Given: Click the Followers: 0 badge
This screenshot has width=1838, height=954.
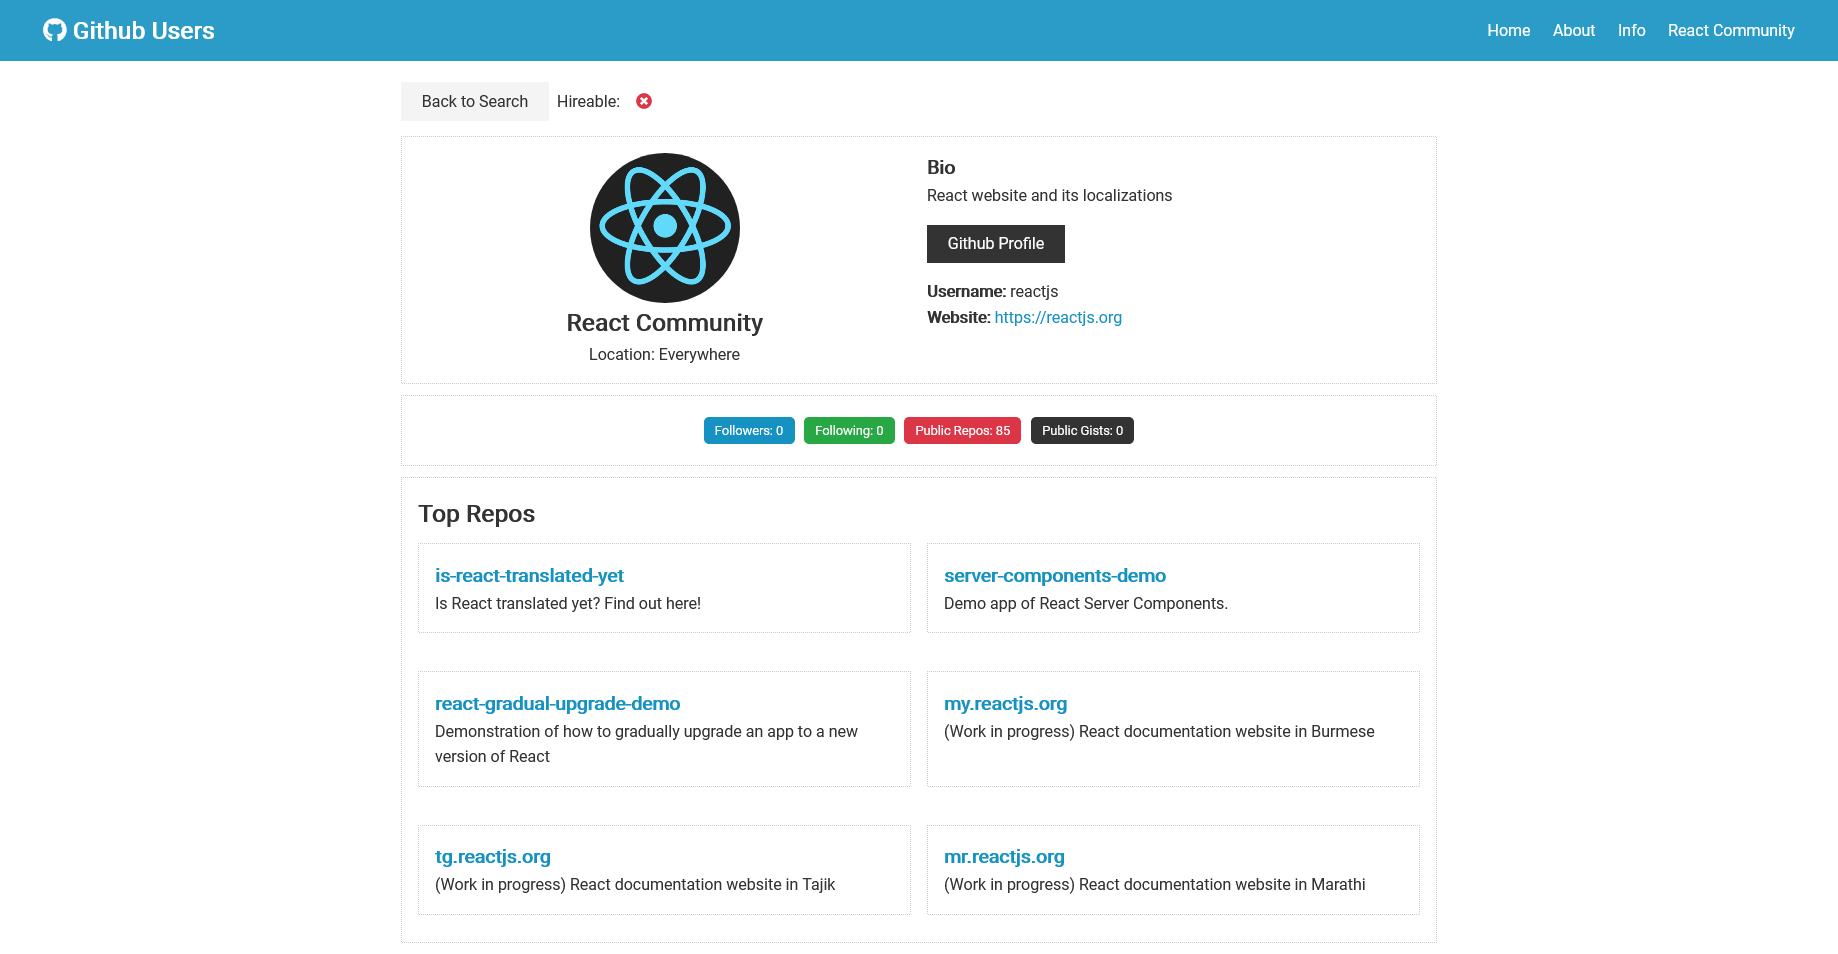Looking at the screenshot, I should click(748, 430).
